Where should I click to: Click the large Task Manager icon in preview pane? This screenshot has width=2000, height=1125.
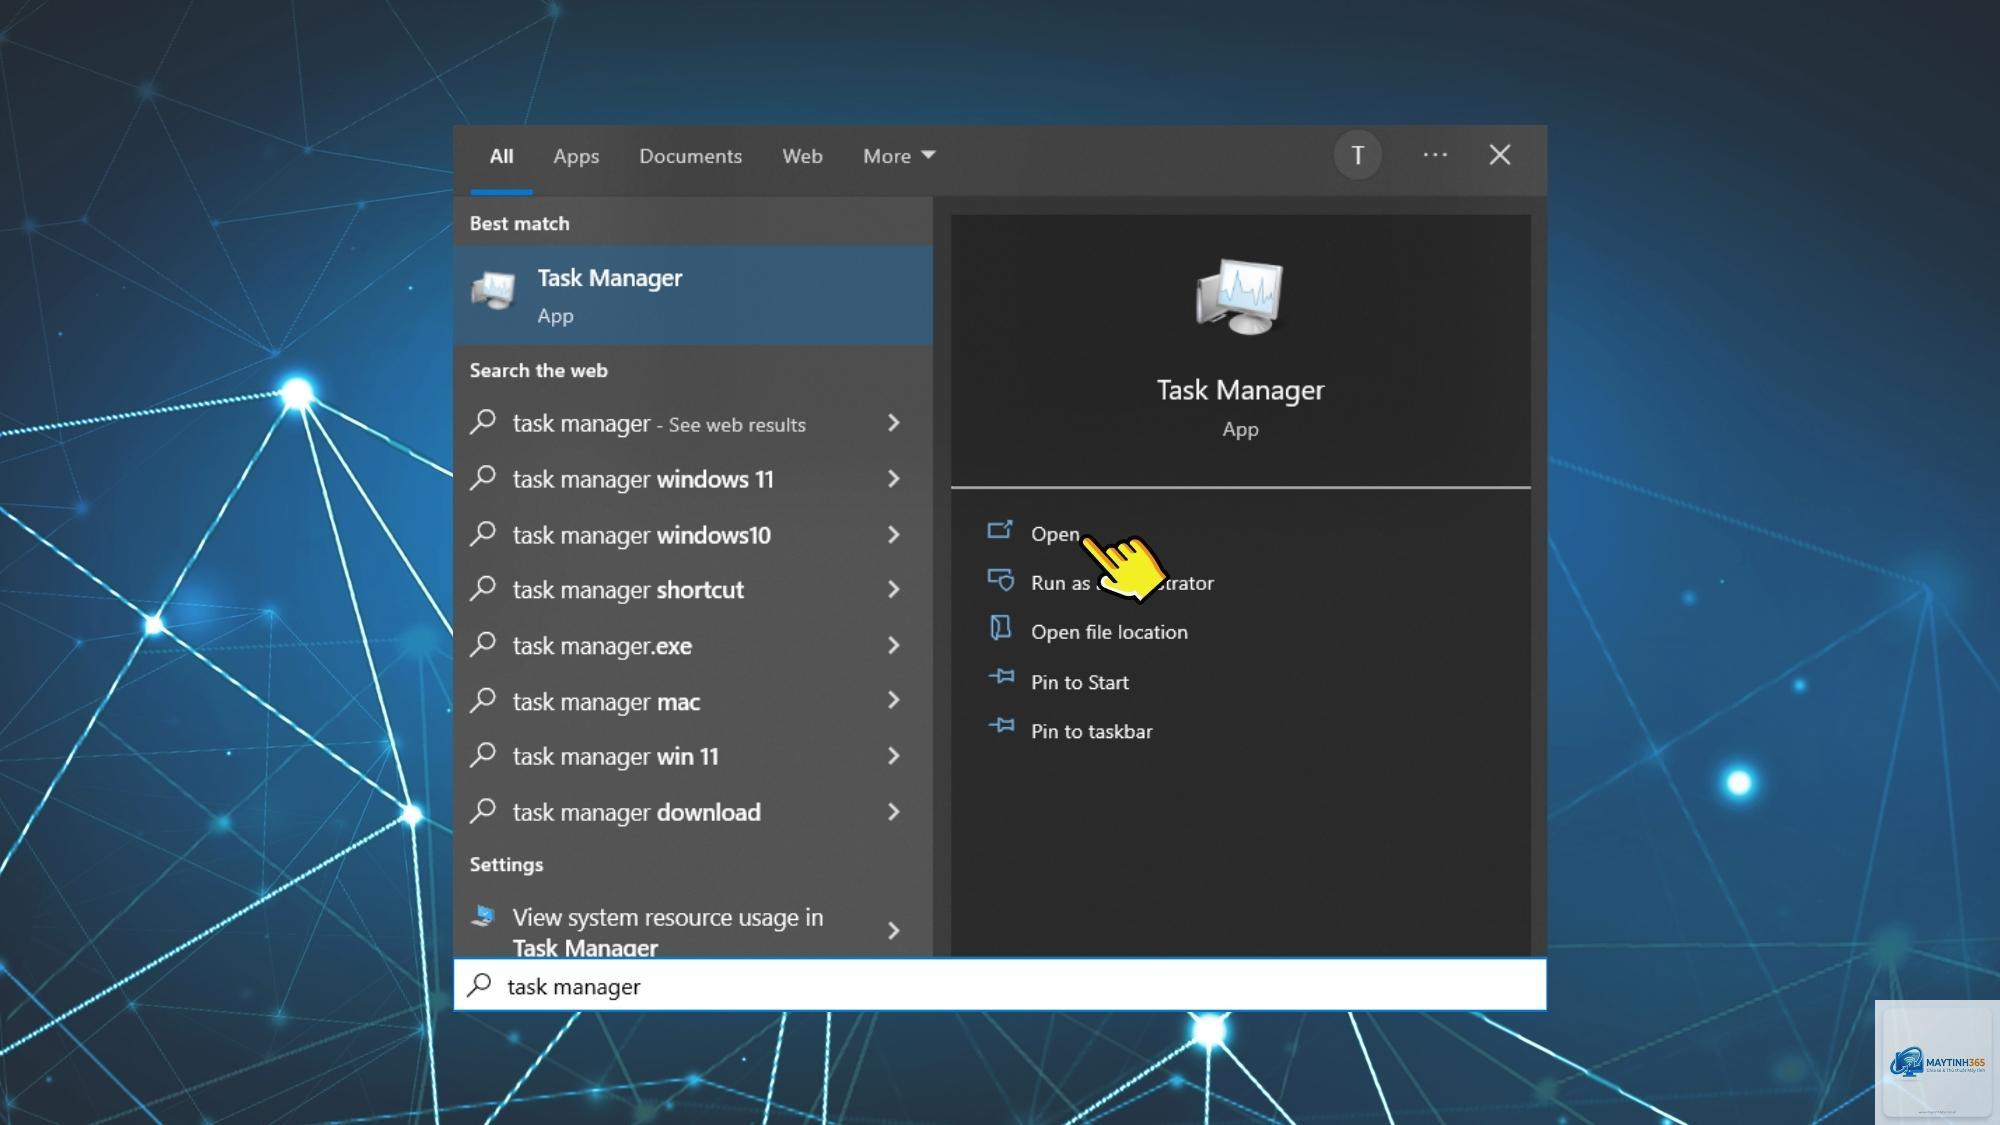tap(1240, 297)
